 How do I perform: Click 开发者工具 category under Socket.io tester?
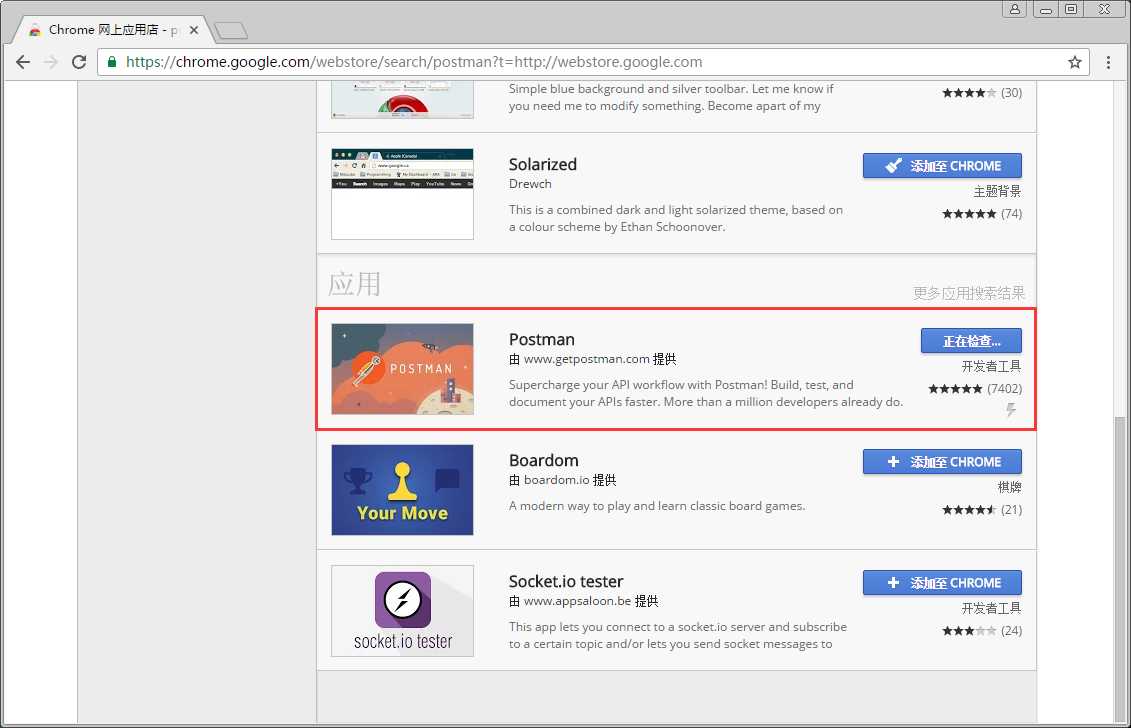(991, 608)
